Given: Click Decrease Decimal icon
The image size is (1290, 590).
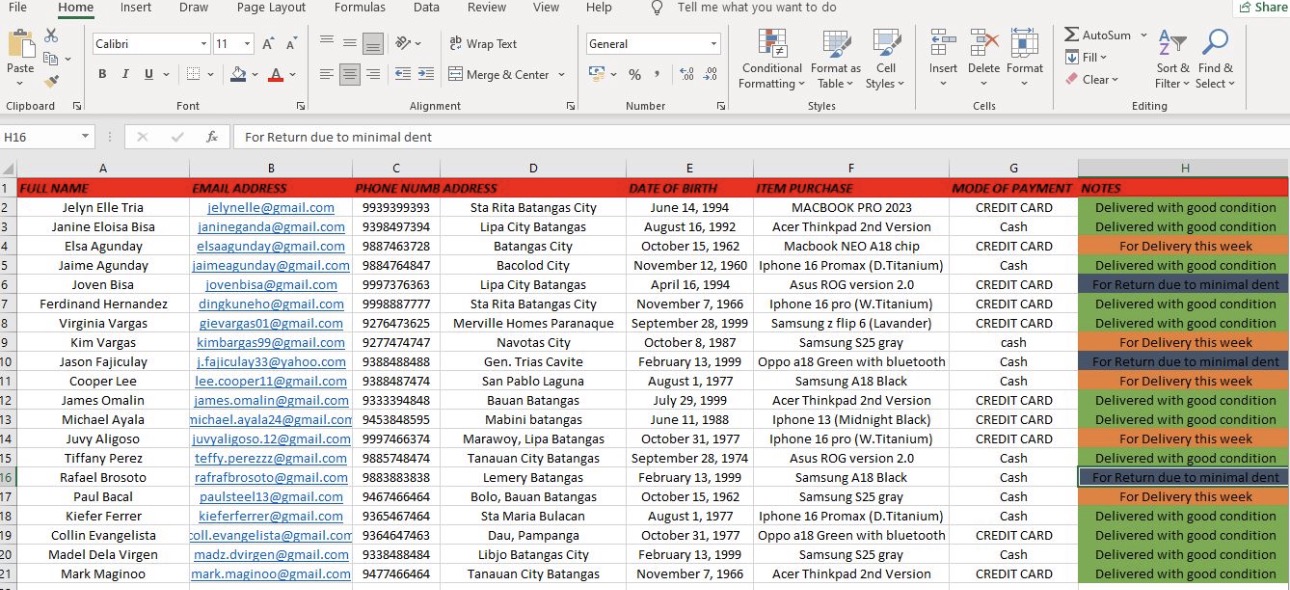Looking at the screenshot, I should 711,74.
